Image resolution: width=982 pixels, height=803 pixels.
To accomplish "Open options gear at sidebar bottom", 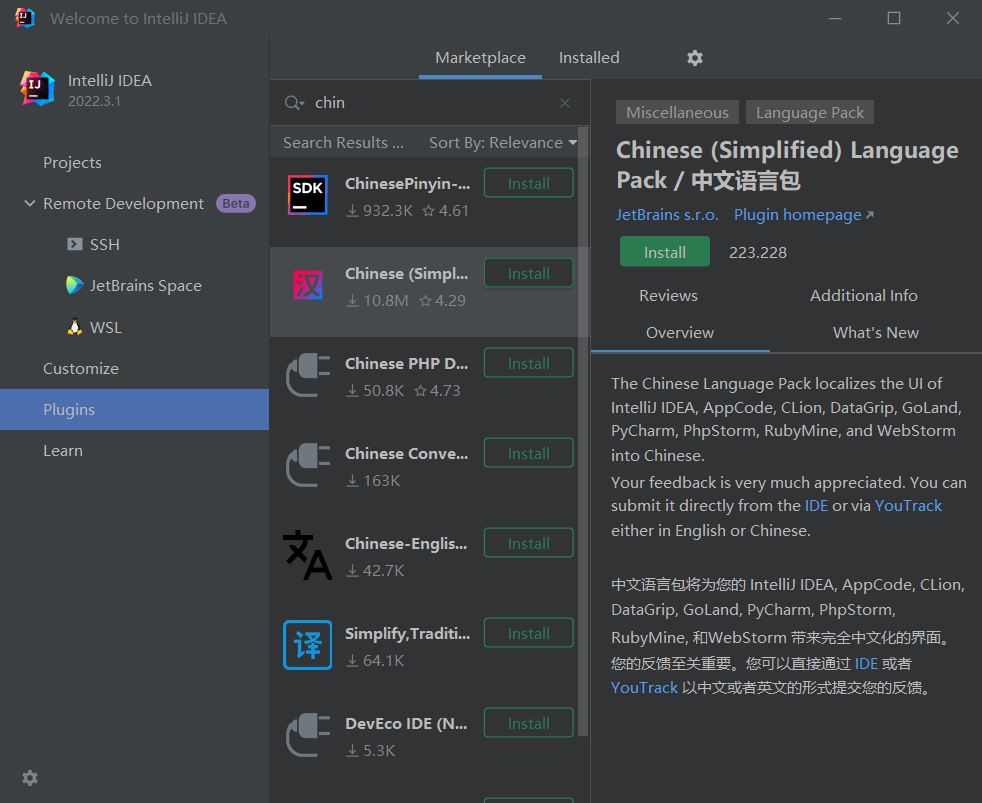I will (30, 778).
